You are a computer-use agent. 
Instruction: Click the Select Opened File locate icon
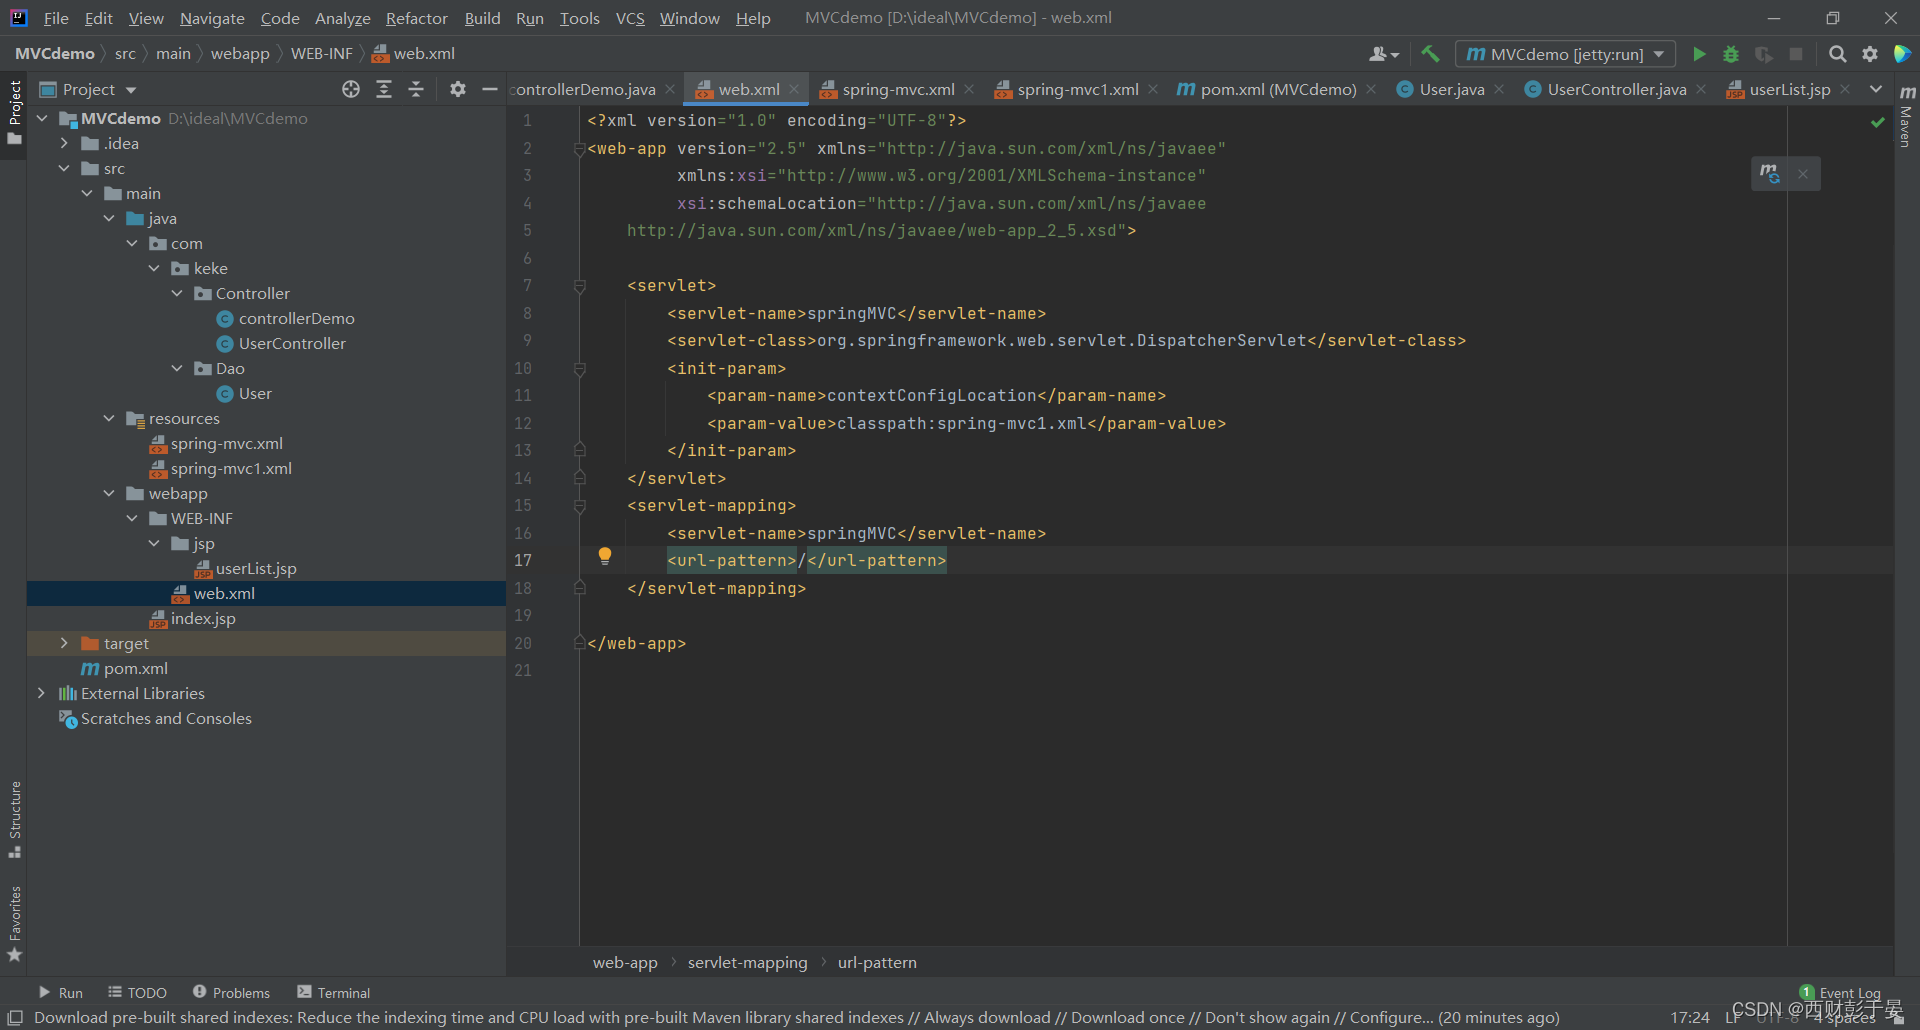tap(351, 89)
